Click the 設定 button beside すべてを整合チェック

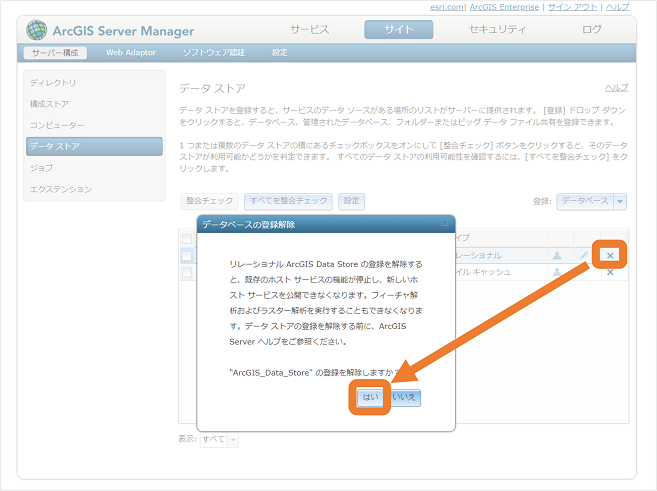[352, 201]
